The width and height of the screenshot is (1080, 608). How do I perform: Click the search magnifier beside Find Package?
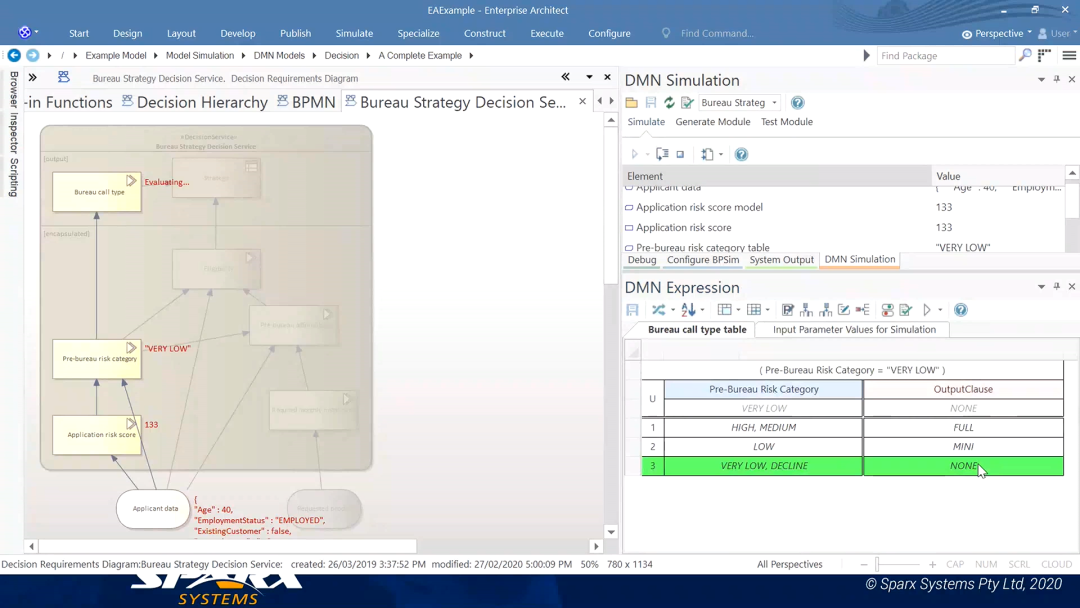(1025, 55)
